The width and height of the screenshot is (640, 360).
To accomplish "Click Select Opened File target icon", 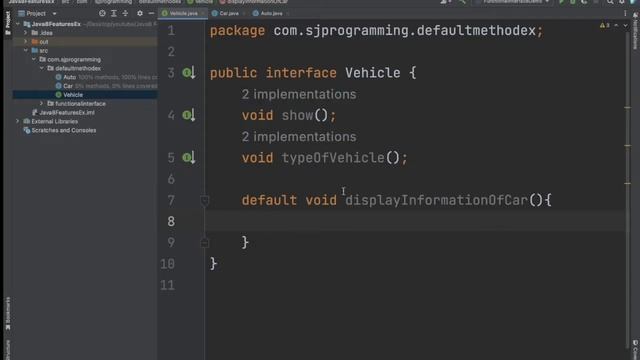I will 102,13.
